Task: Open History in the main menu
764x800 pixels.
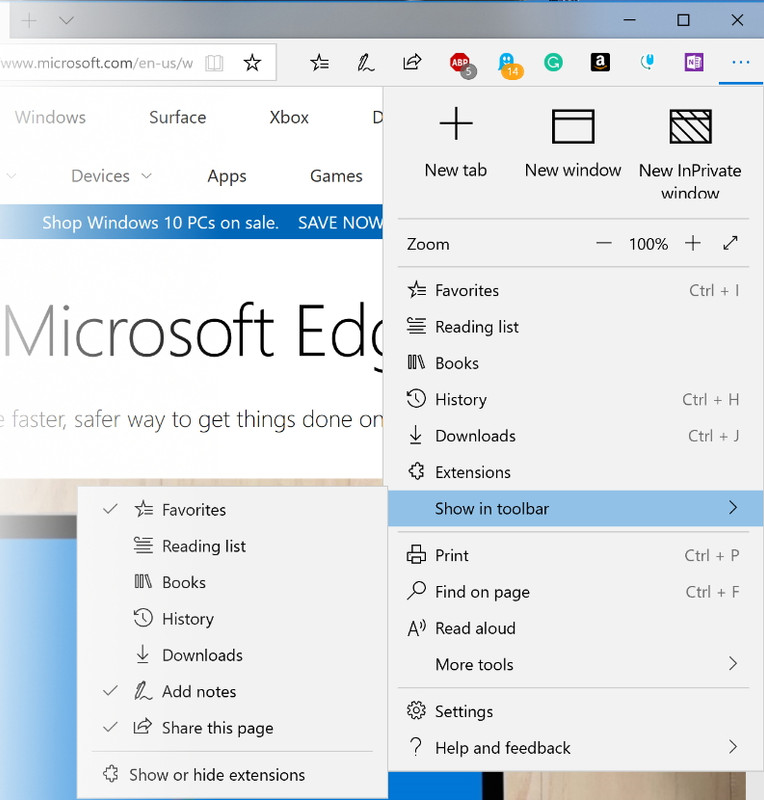Action: coord(573,399)
